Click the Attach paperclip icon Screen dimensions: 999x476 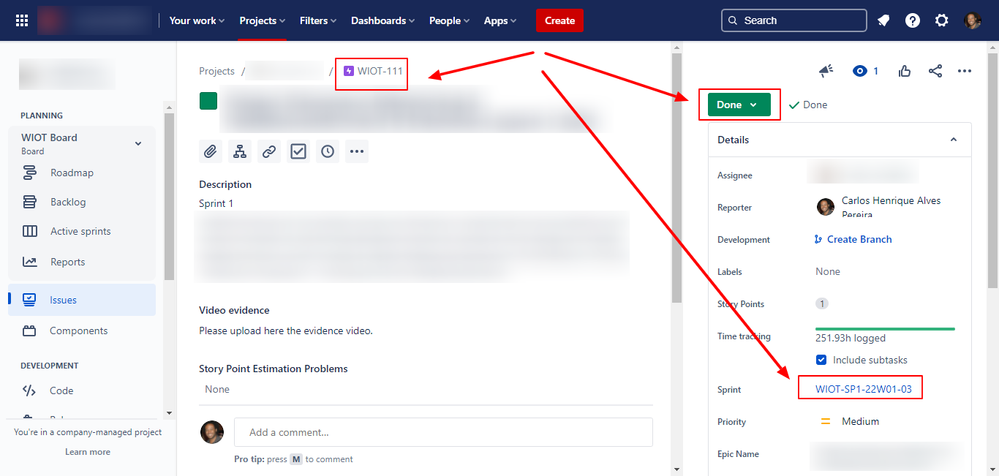coord(210,152)
